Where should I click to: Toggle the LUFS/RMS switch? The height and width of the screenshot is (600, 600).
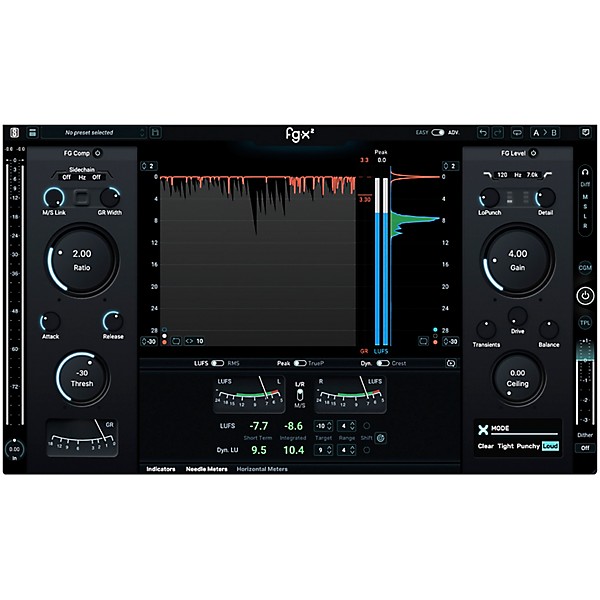217,363
